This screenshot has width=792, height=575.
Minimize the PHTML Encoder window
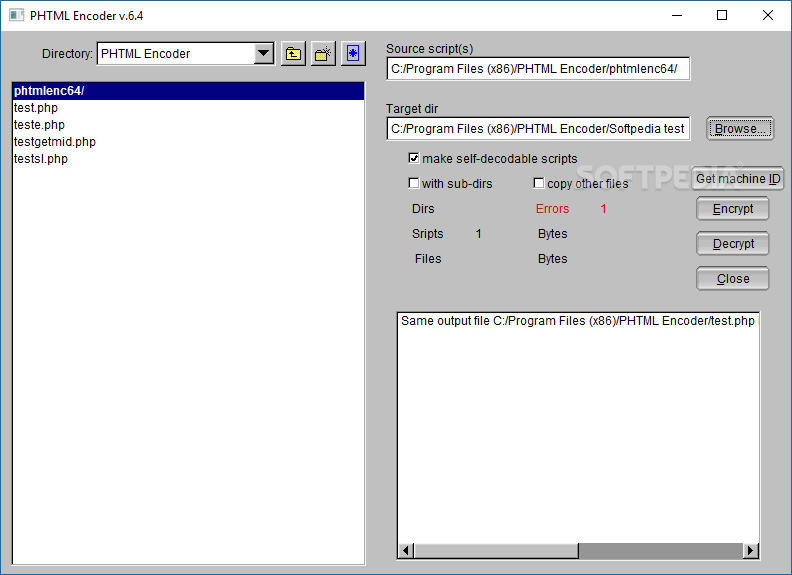[677, 16]
